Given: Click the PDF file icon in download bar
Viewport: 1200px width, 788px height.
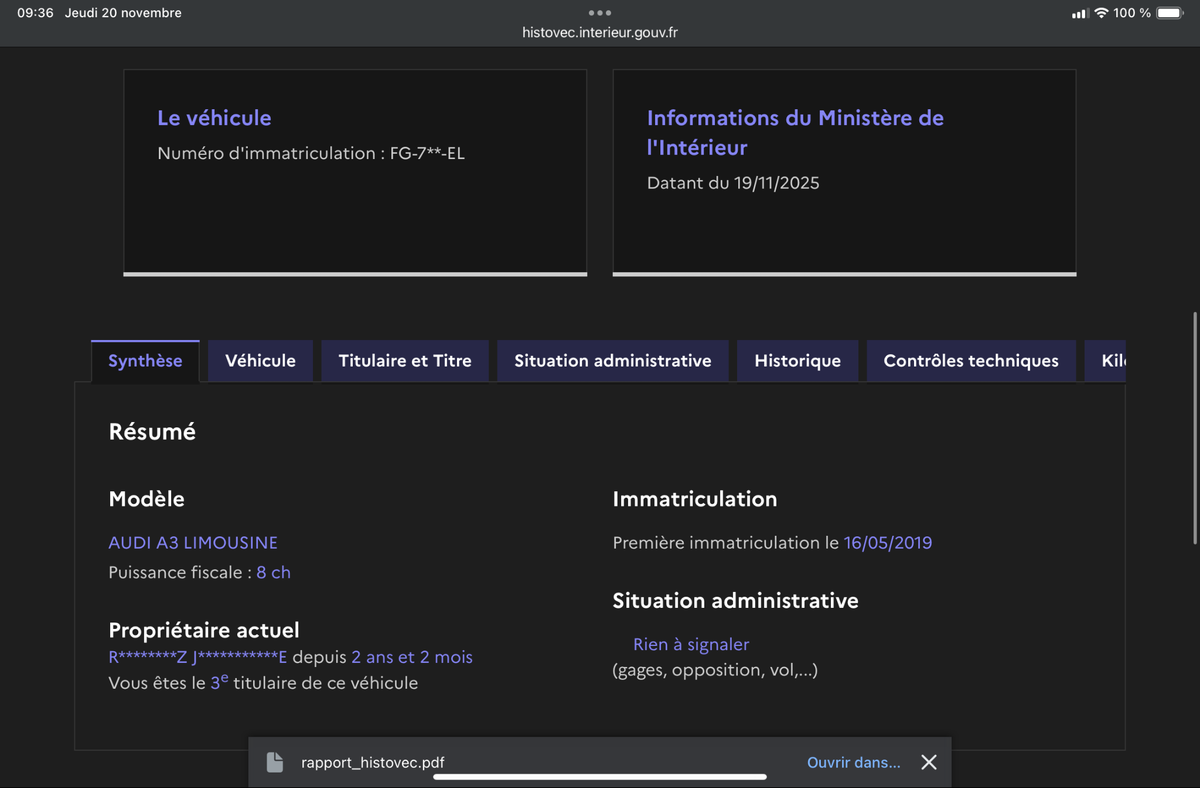Looking at the screenshot, I should point(275,762).
